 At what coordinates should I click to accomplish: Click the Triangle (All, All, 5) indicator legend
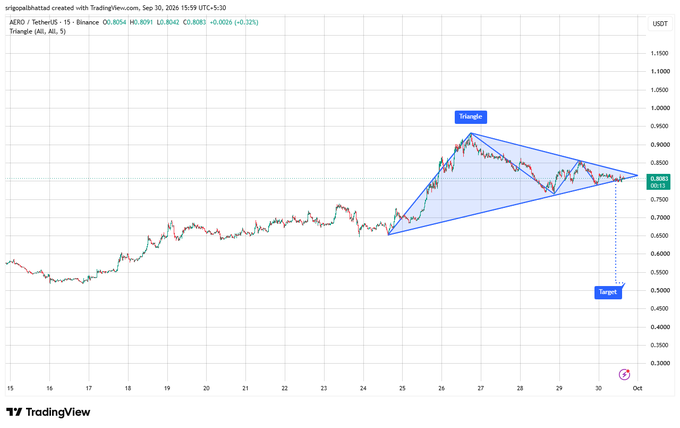coord(38,31)
